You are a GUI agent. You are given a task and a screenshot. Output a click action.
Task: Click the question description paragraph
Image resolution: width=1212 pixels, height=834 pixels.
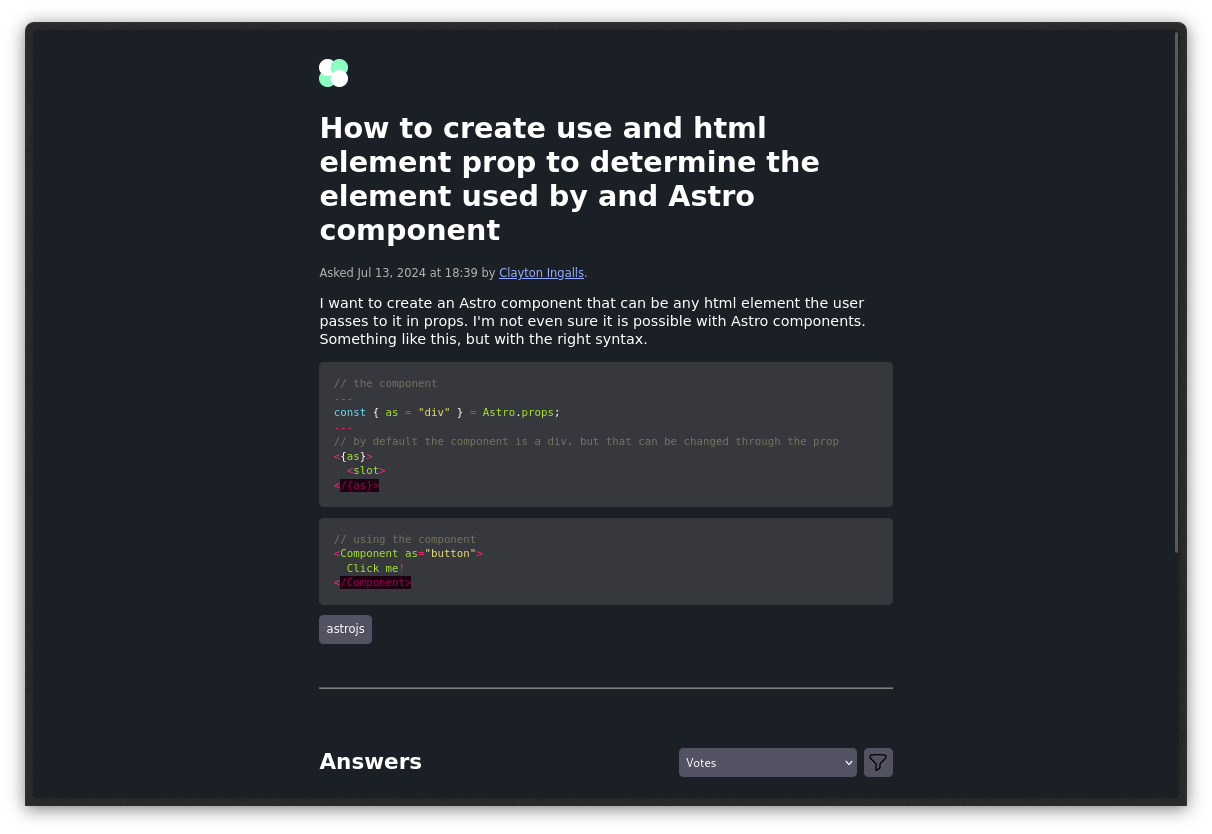pos(592,321)
